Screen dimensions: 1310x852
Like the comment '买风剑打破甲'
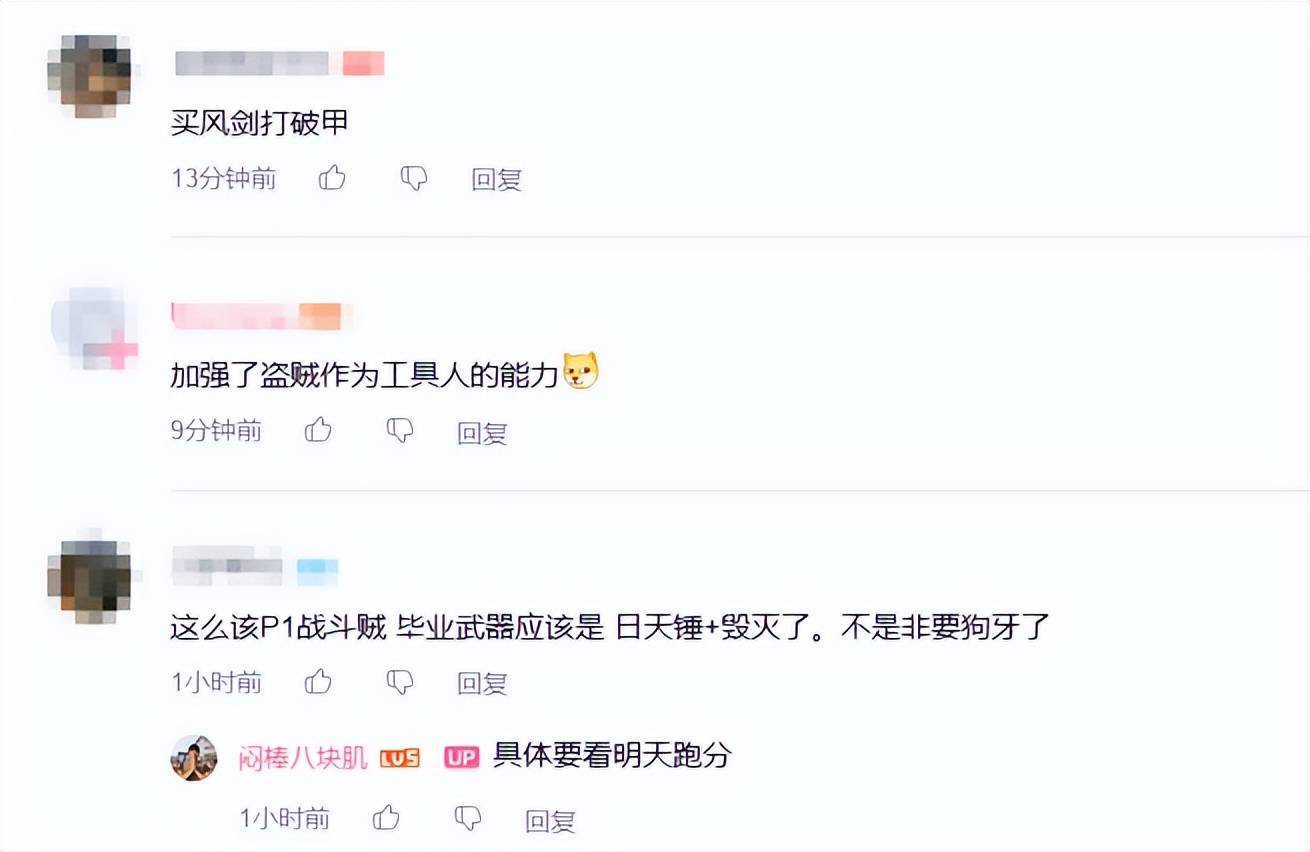point(332,179)
